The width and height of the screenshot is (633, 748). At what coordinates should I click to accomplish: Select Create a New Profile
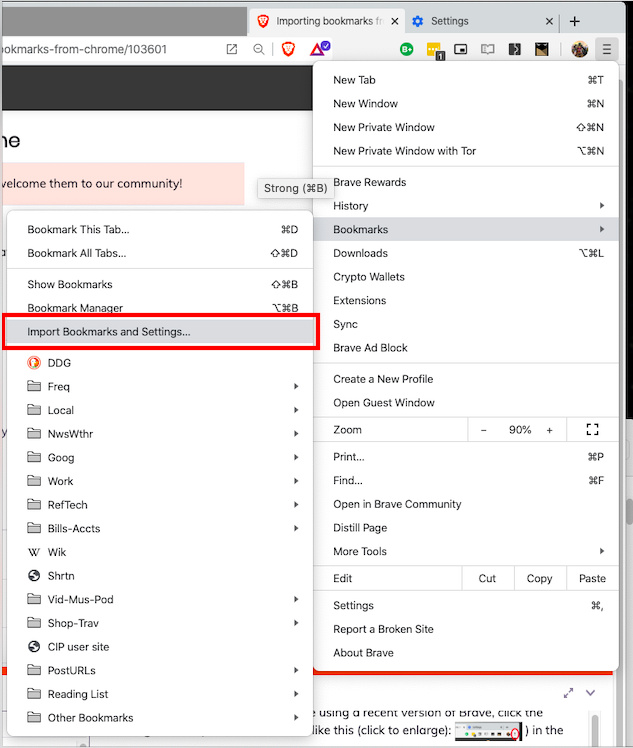(x=466, y=379)
